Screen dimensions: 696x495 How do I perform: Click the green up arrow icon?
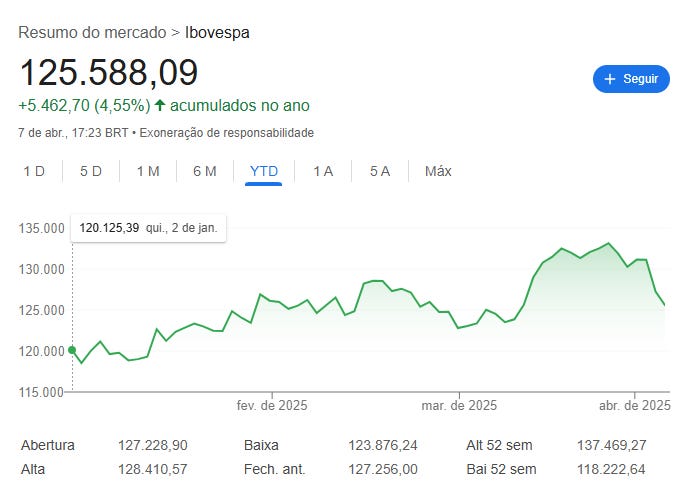coord(160,106)
